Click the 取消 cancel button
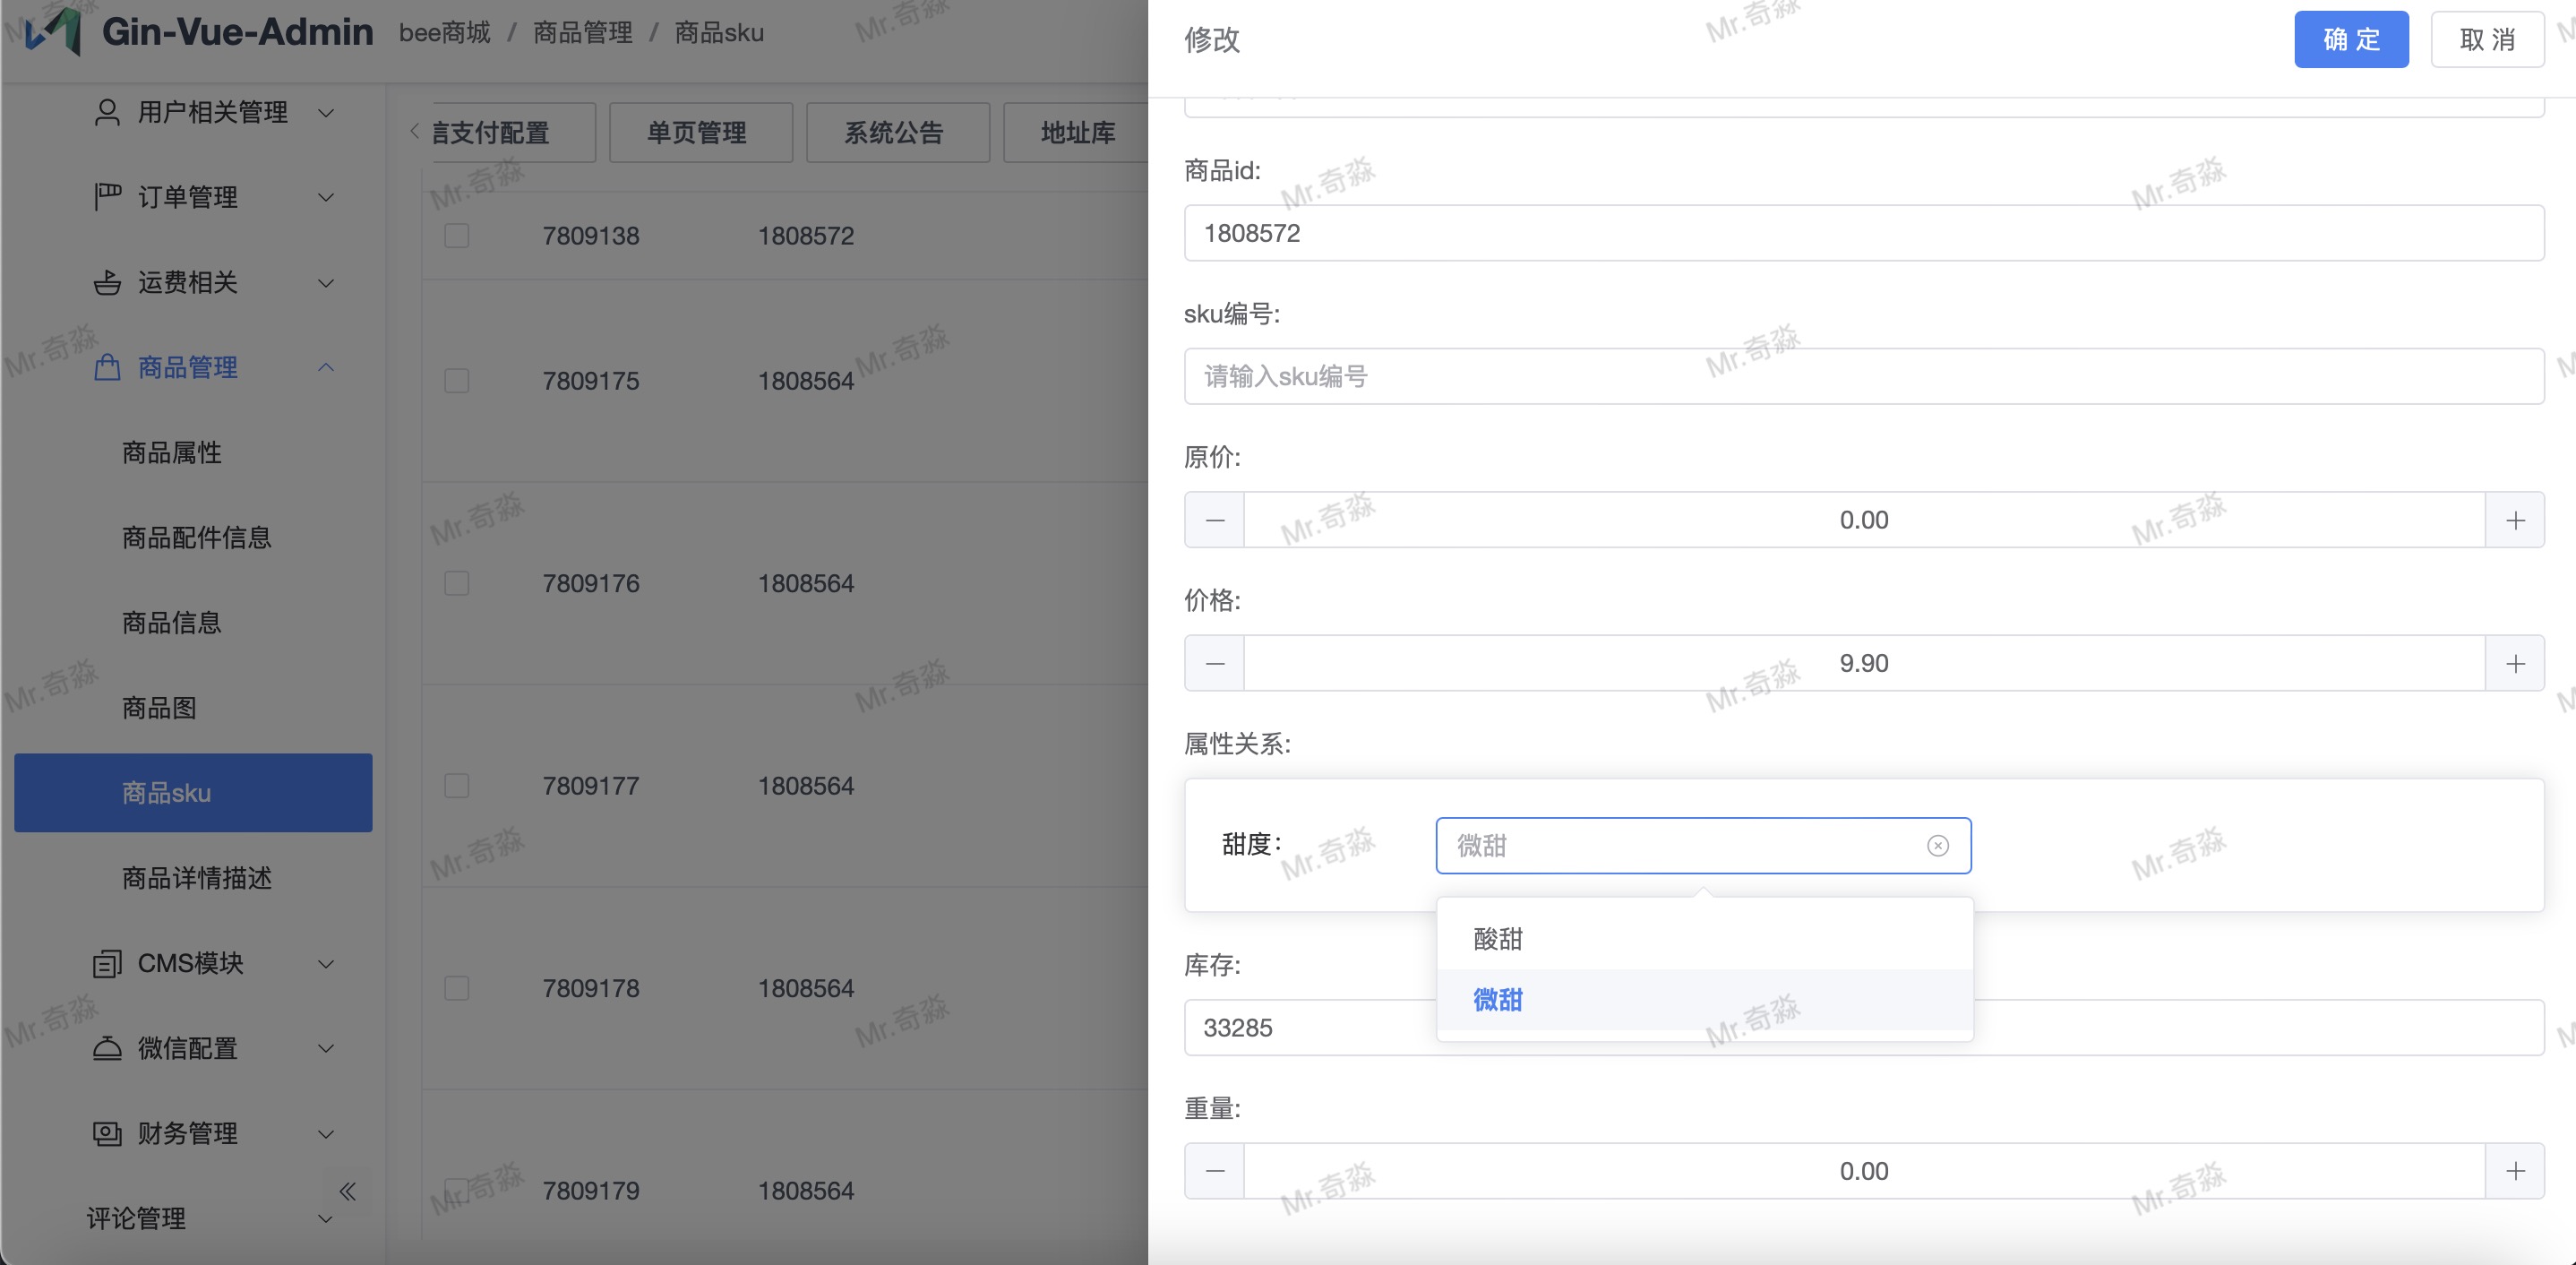This screenshot has height=1265, width=2576. [2486, 40]
